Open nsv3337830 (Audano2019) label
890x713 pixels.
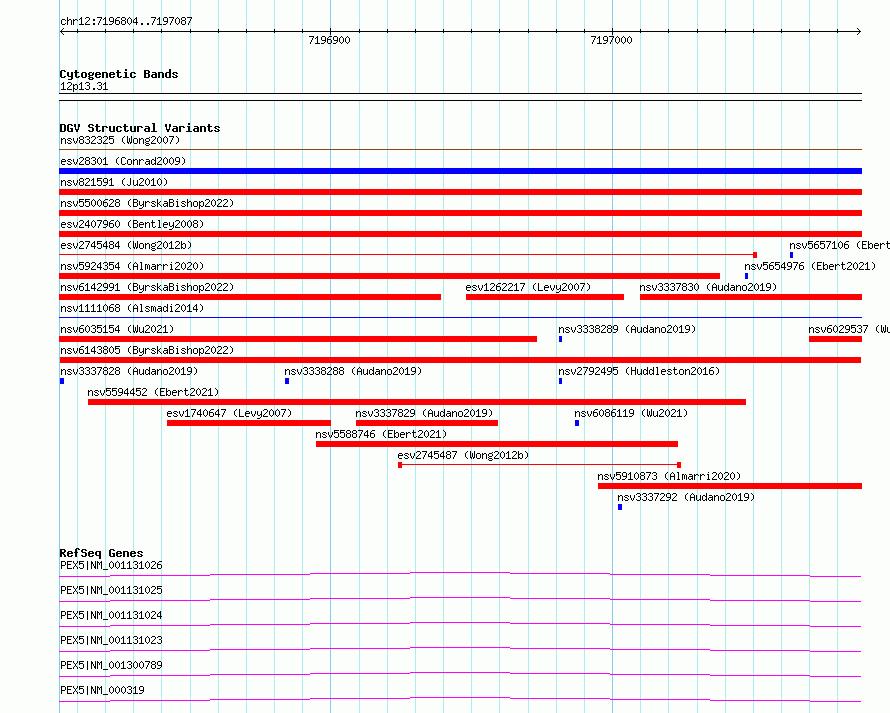(x=708, y=287)
